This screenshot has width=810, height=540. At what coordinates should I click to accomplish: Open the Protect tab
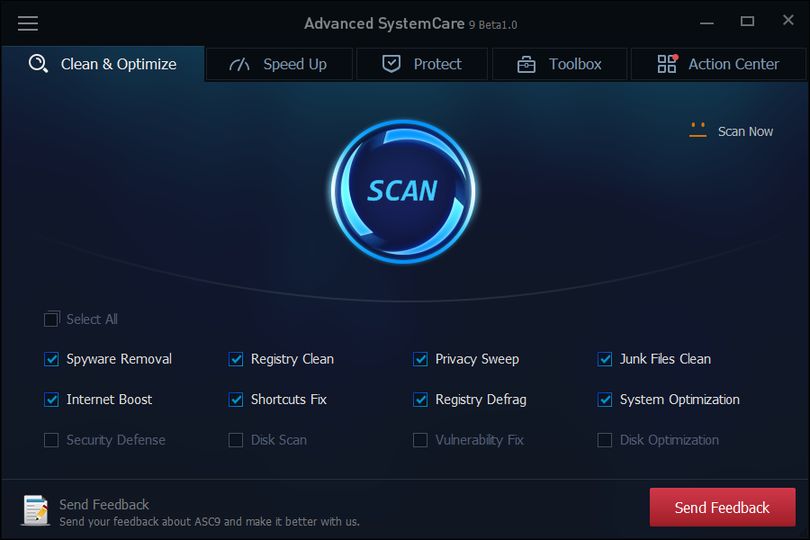coord(422,65)
